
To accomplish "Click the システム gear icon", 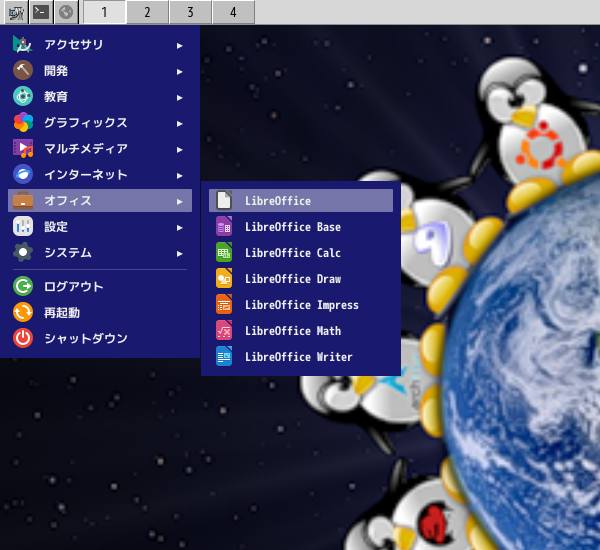I will [23, 253].
